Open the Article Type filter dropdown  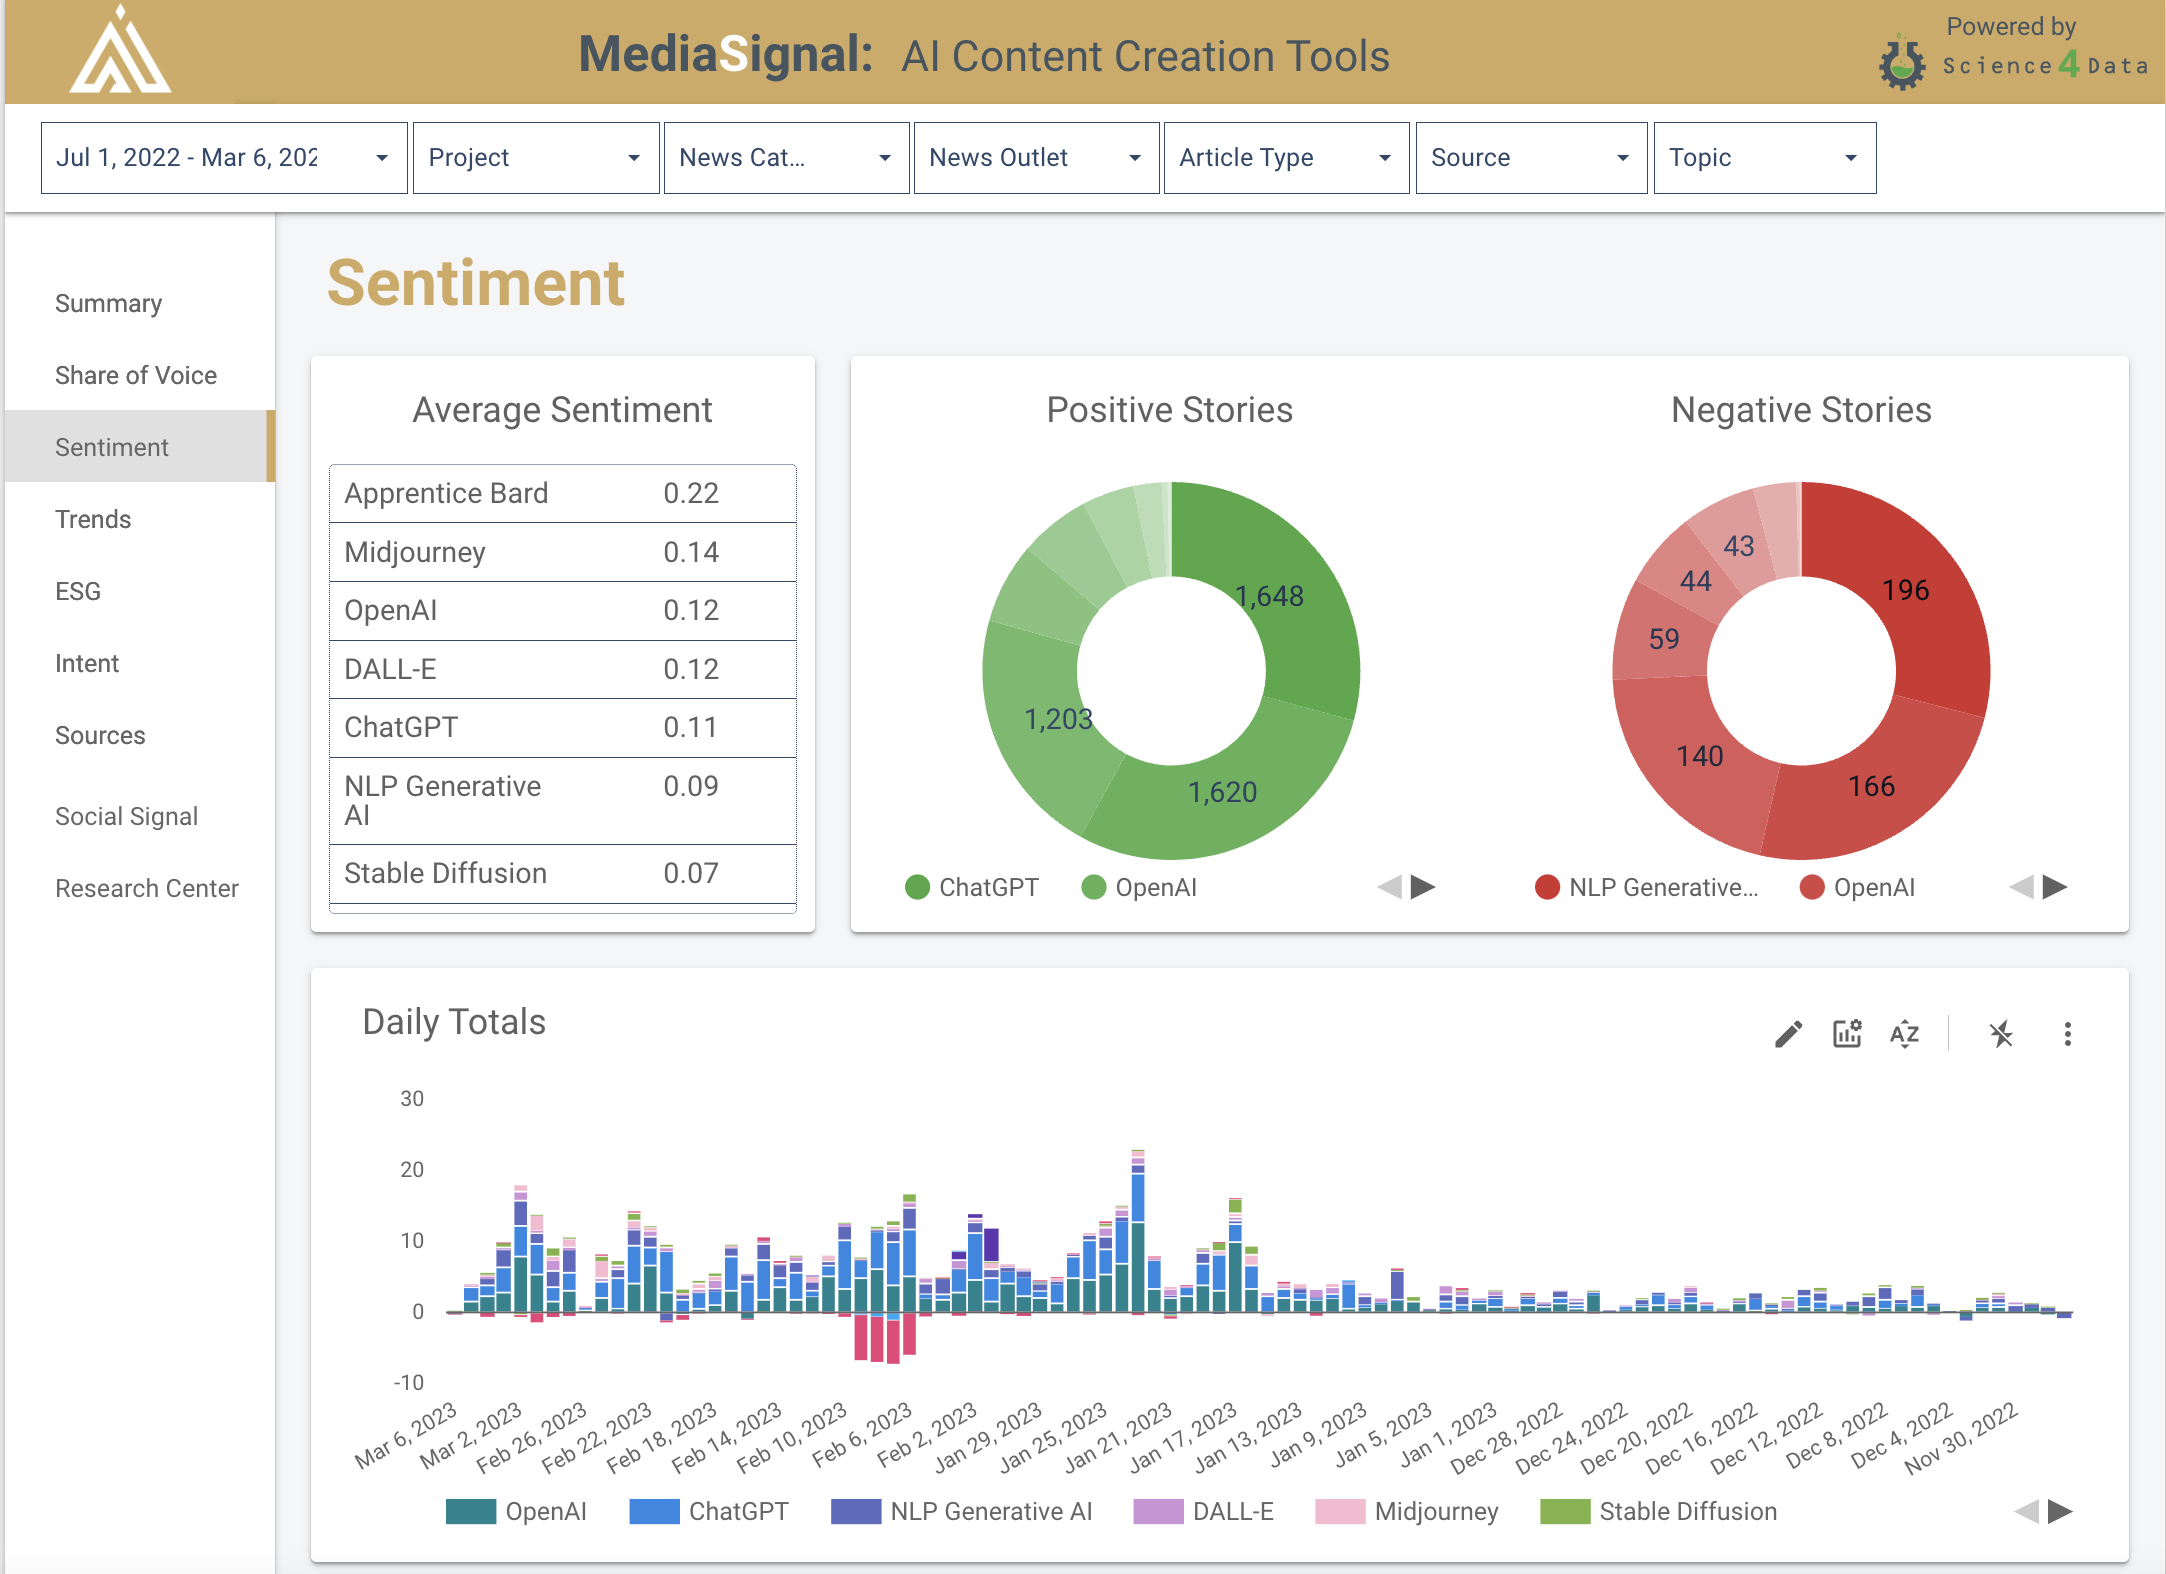[1287, 158]
